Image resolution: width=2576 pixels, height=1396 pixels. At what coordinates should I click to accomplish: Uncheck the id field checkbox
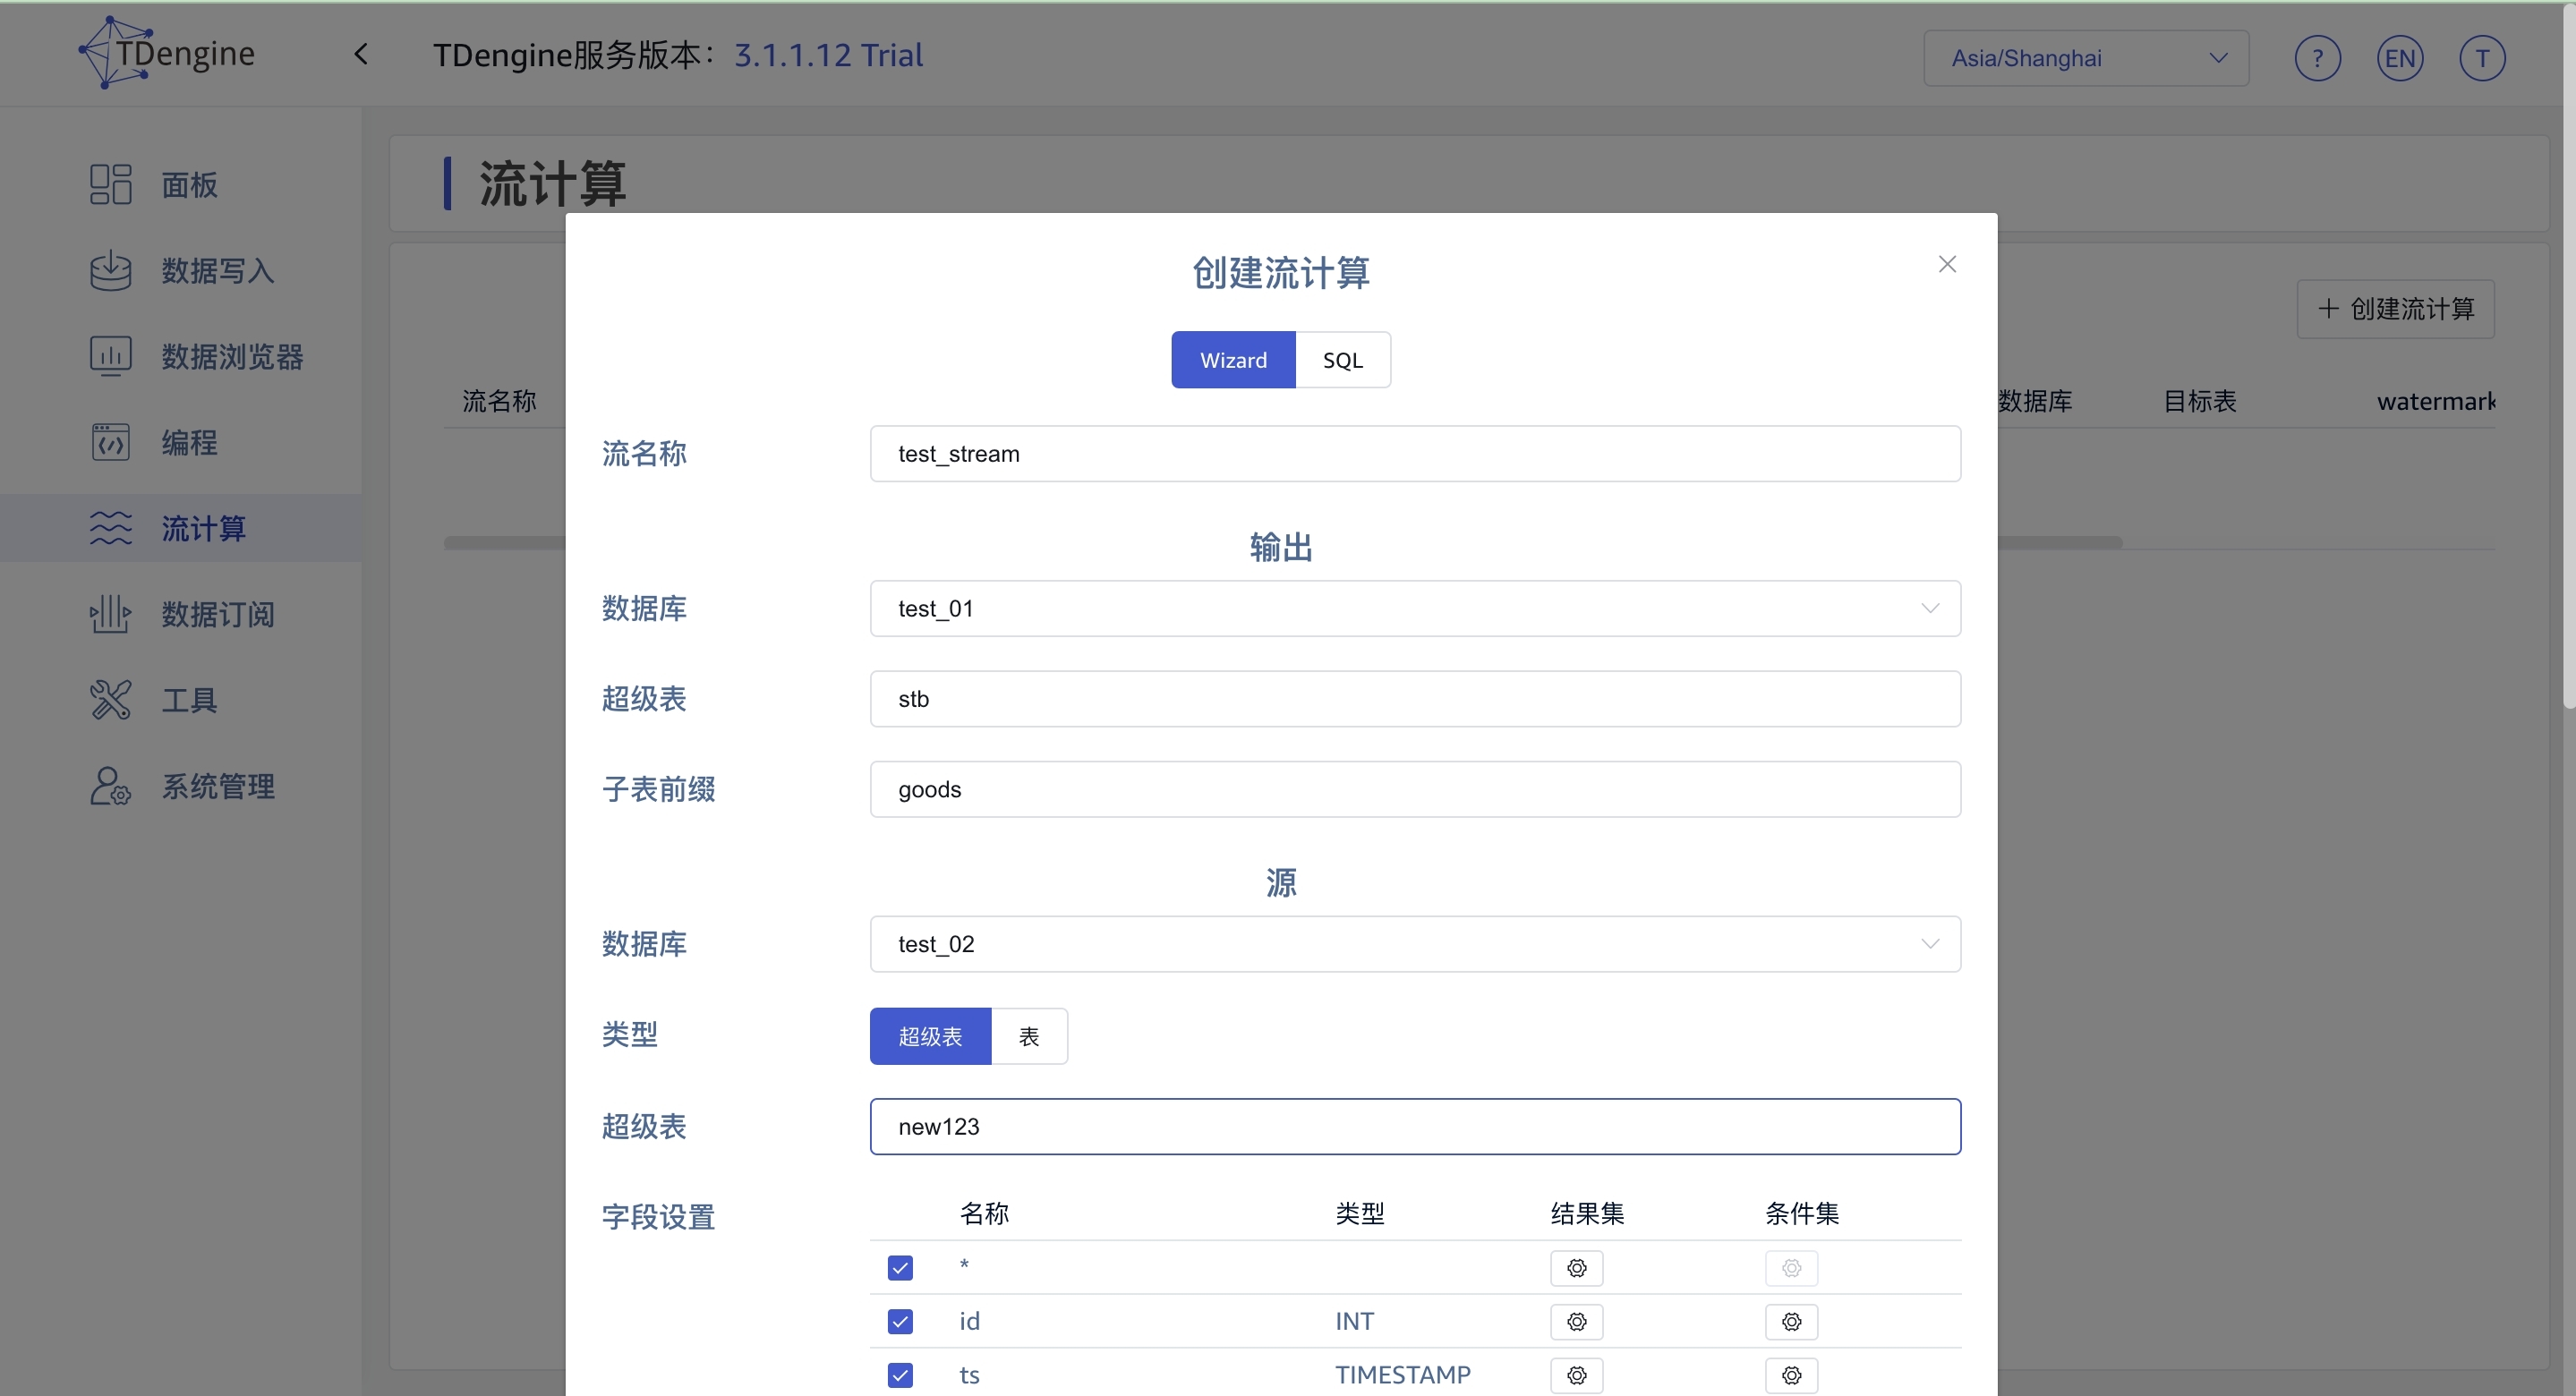click(x=899, y=1321)
